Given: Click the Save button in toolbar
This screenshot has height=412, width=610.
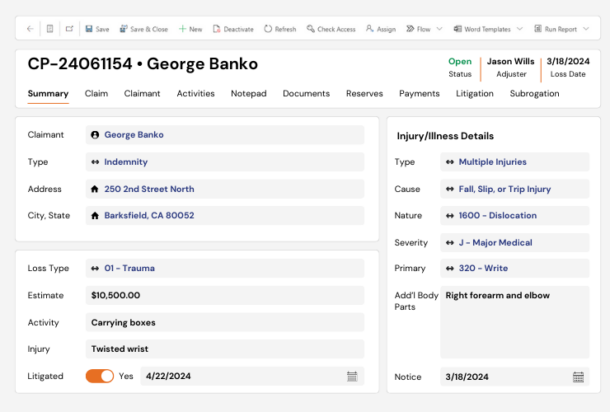Looking at the screenshot, I should (x=97, y=29).
